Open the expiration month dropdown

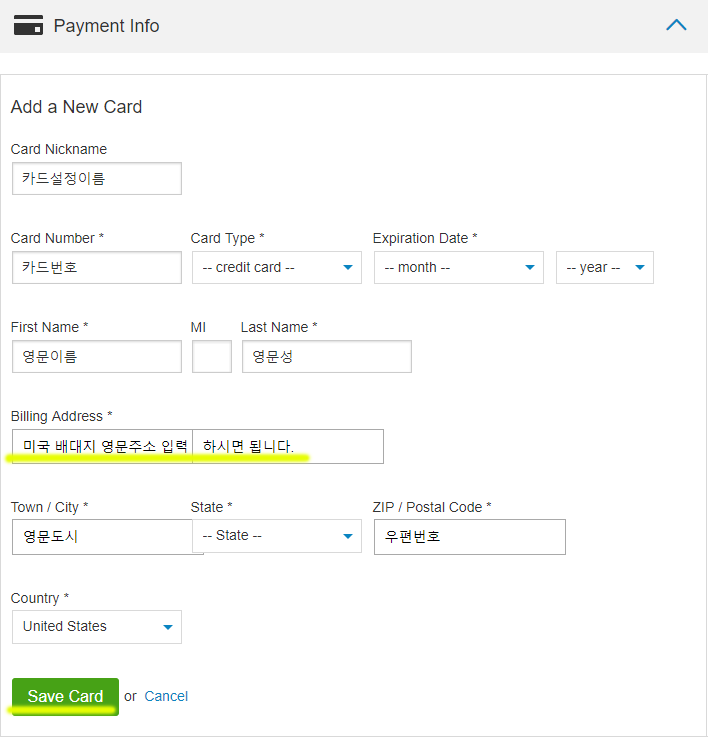[459, 267]
